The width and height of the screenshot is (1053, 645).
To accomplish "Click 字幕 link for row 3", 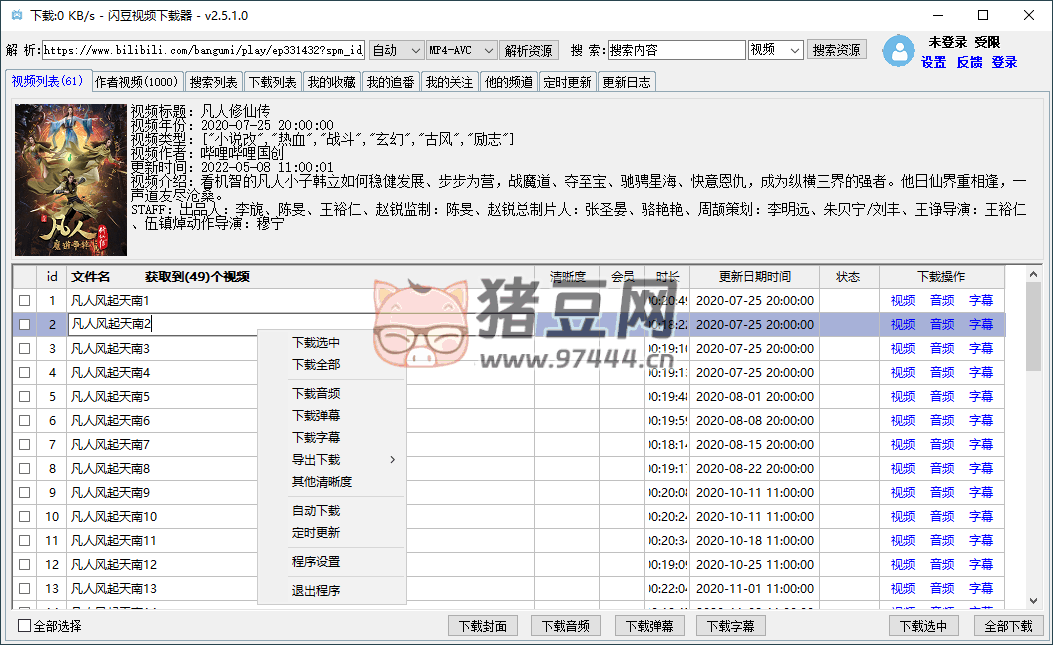I will pyautogui.click(x=981, y=348).
